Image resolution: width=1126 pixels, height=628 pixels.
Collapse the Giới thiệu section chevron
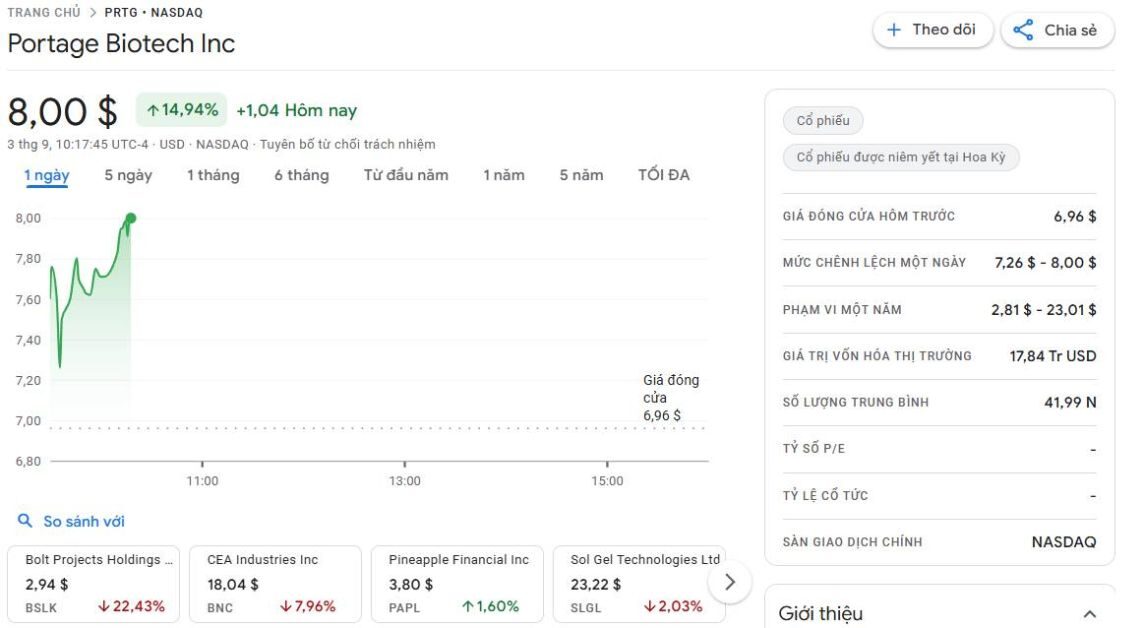tap(1089, 614)
